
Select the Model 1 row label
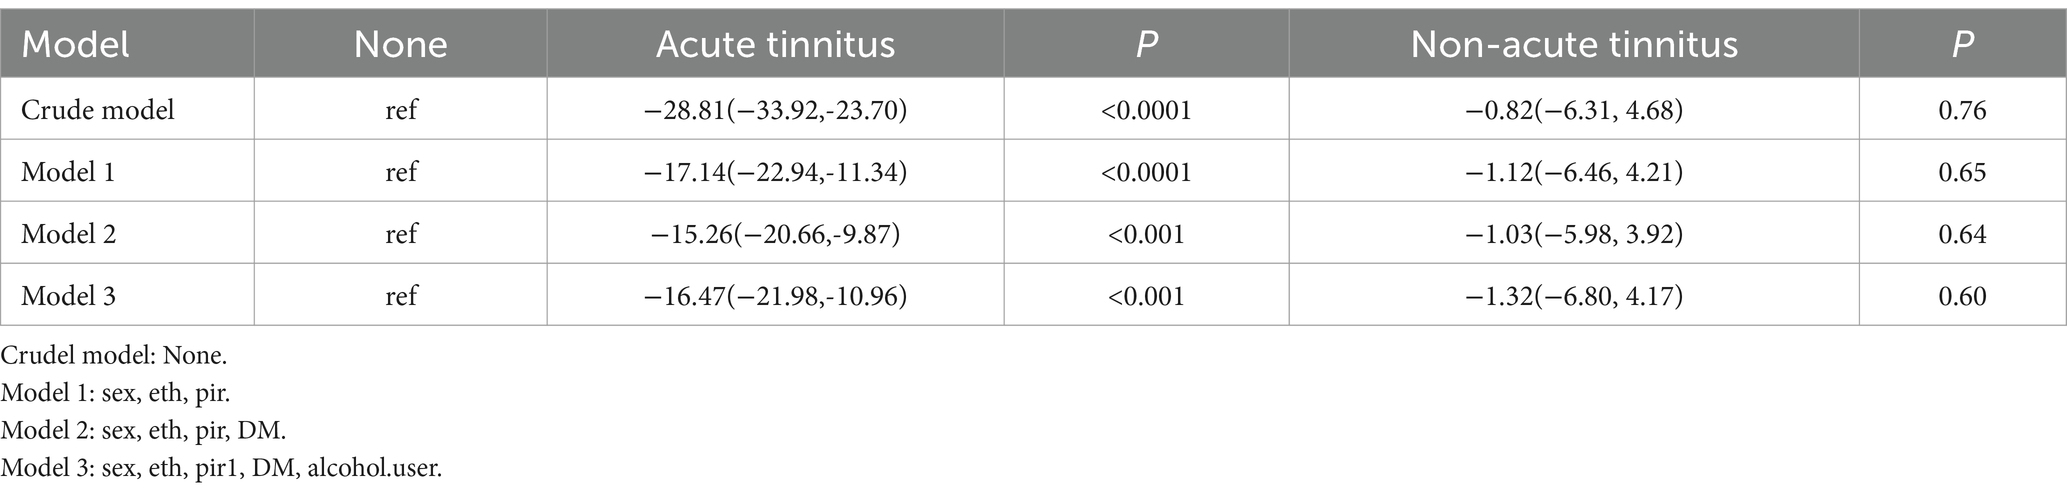(68, 172)
